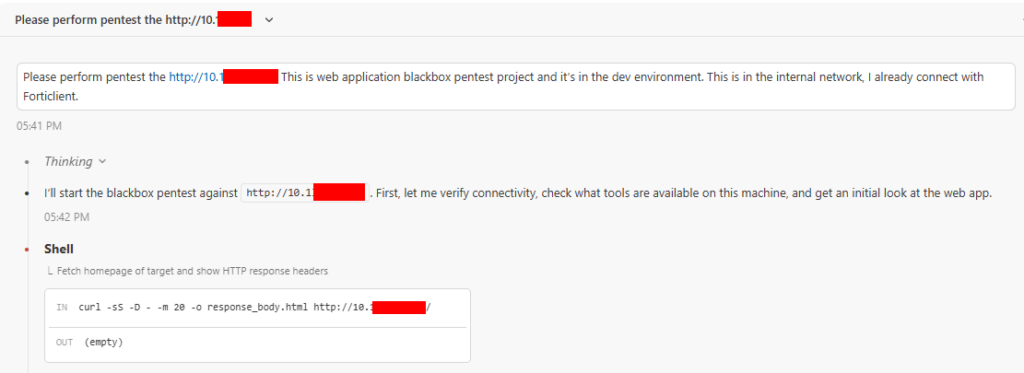Open the conversation title dropdown chevron

click(269, 20)
